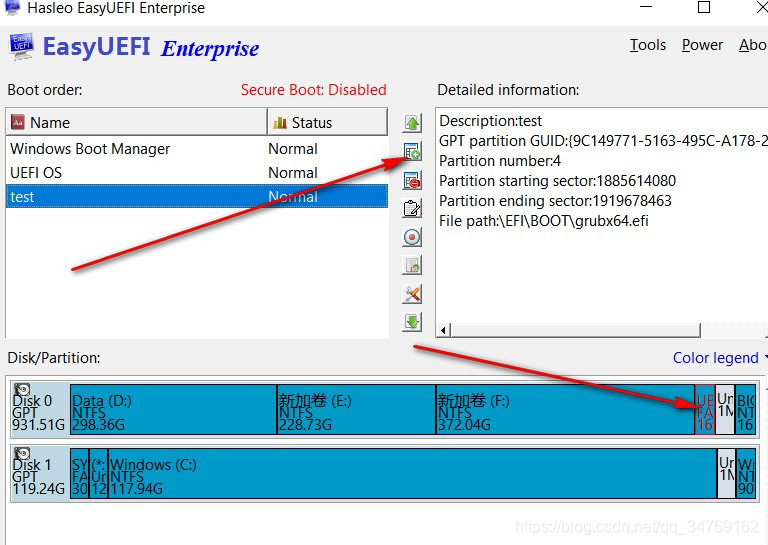Click the Partition number:4 line
The width and height of the screenshot is (768, 545).
coord(500,161)
